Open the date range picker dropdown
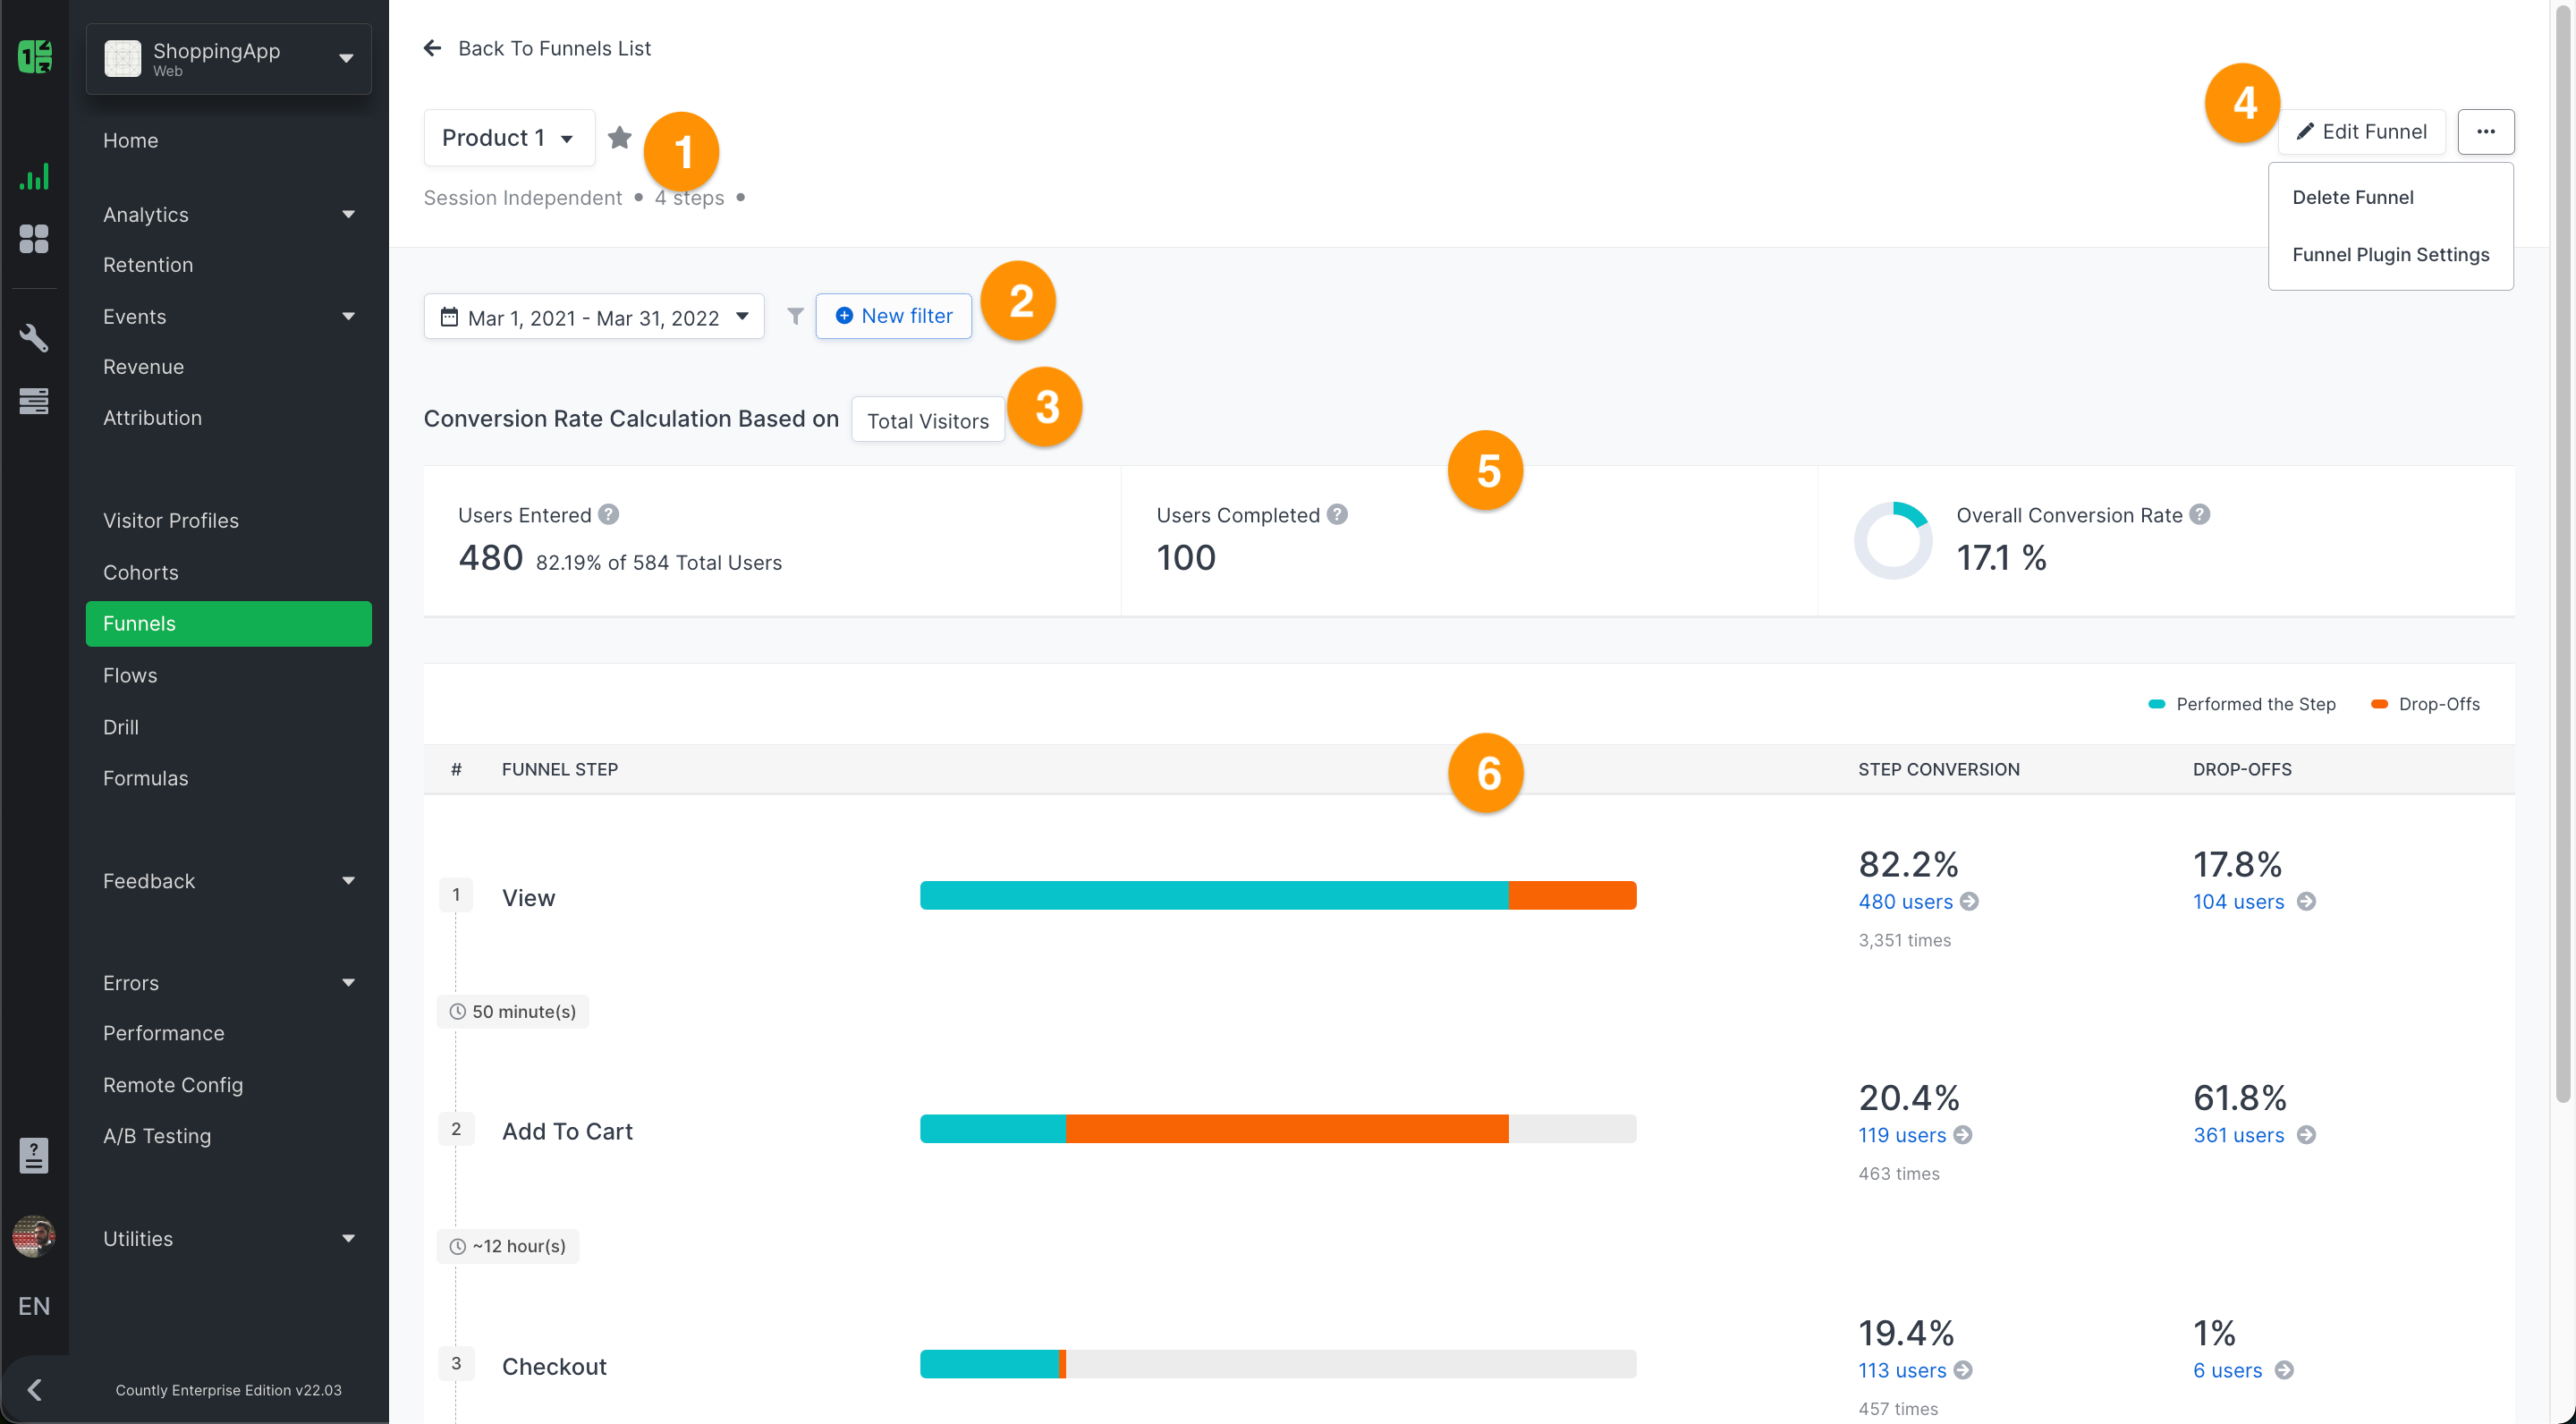Image resolution: width=2576 pixels, height=1424 pixels. point(594,317)
